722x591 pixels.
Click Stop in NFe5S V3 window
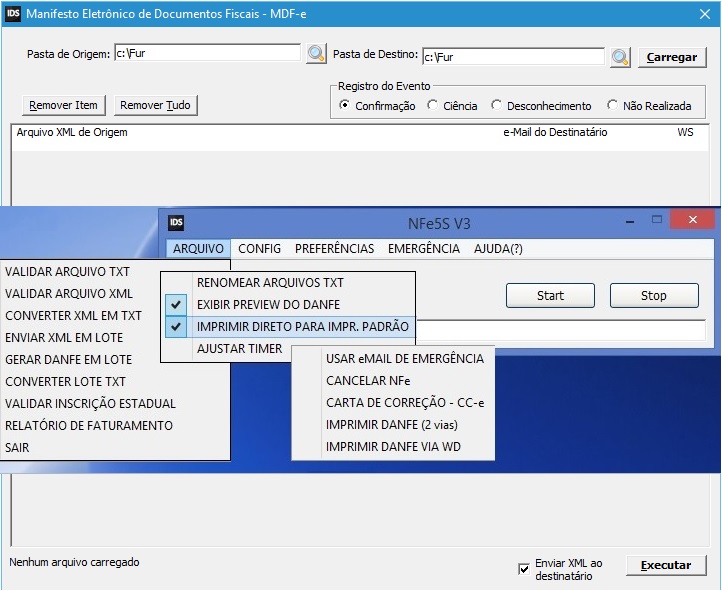pyautogui.click(x=654, y=296)
